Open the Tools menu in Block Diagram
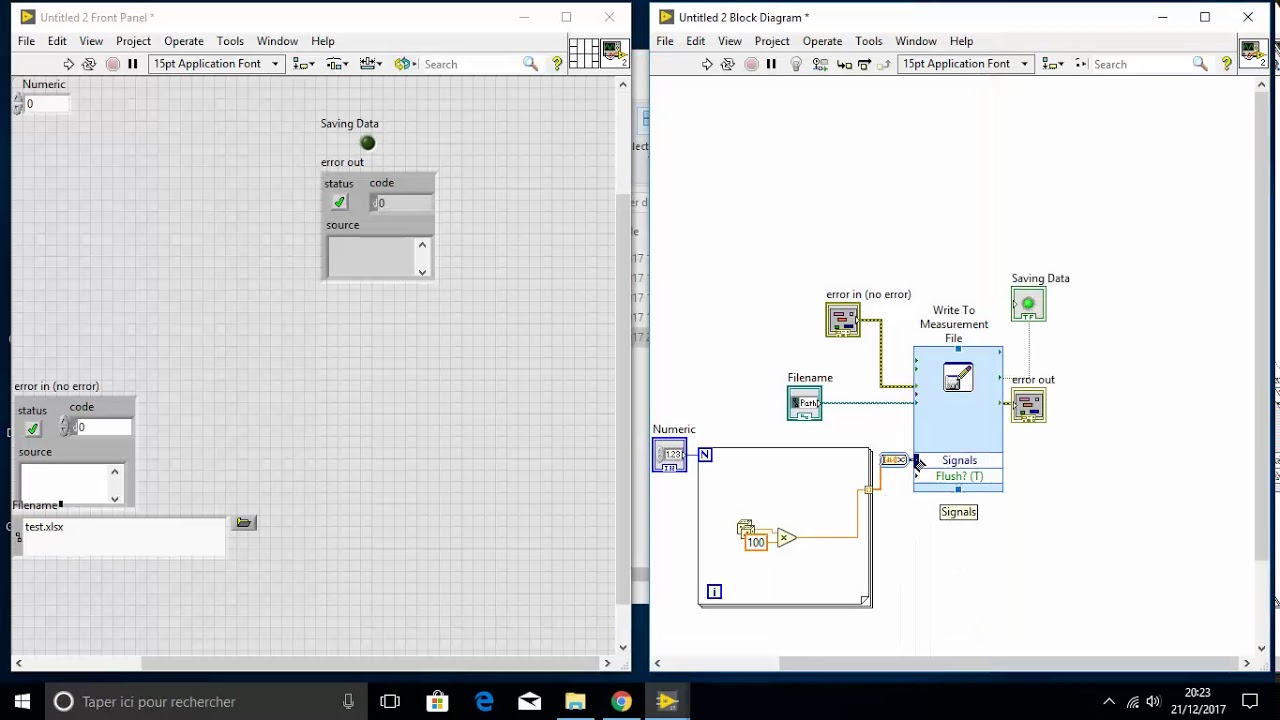The image size is (1280, 720). [x=868, y=41]
